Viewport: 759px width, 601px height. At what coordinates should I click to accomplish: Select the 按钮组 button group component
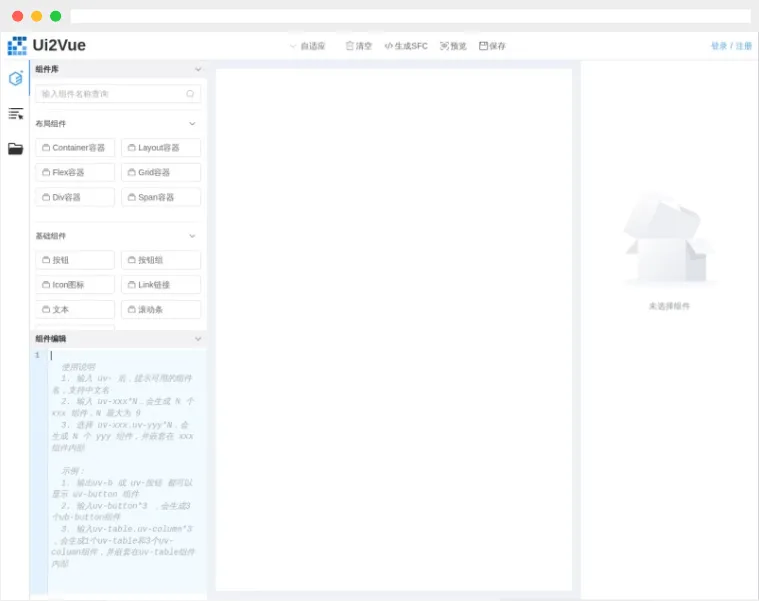tap(161, 260)
